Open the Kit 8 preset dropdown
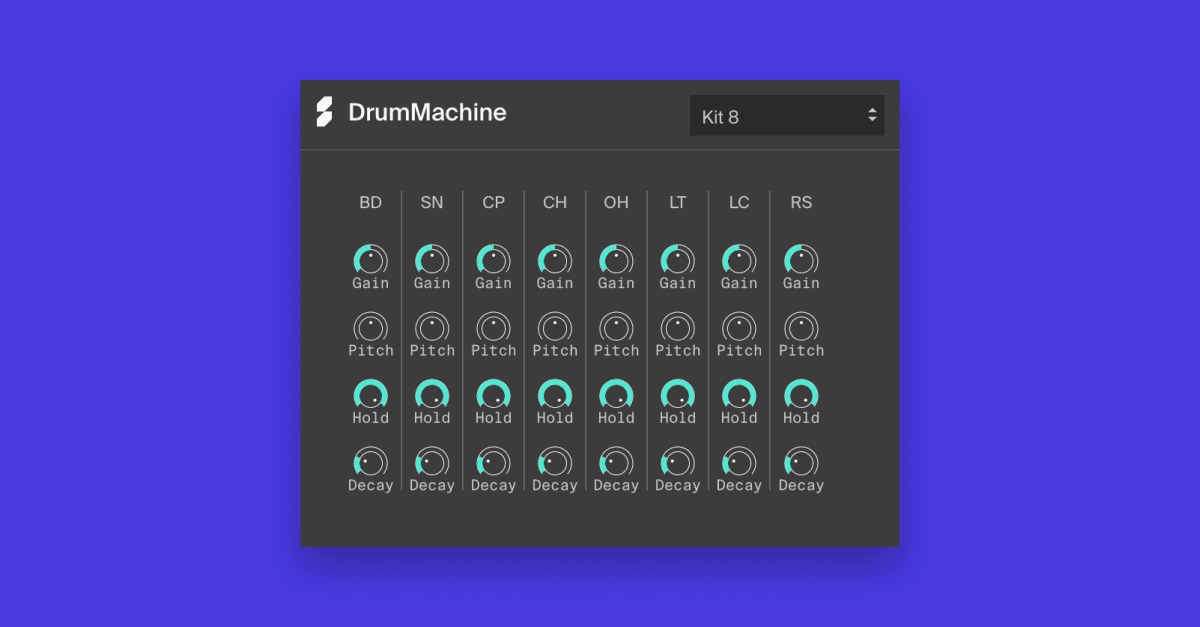 [787, 115]
